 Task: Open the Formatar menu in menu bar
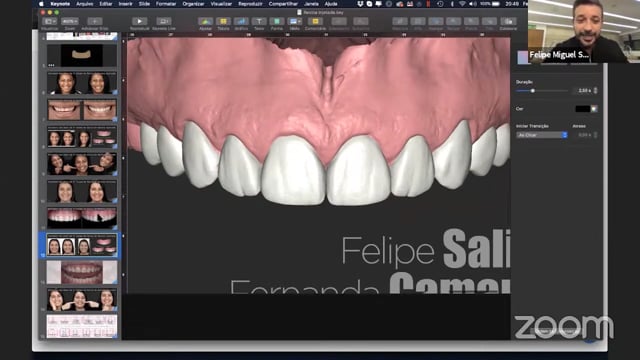[x=166, y=4]
